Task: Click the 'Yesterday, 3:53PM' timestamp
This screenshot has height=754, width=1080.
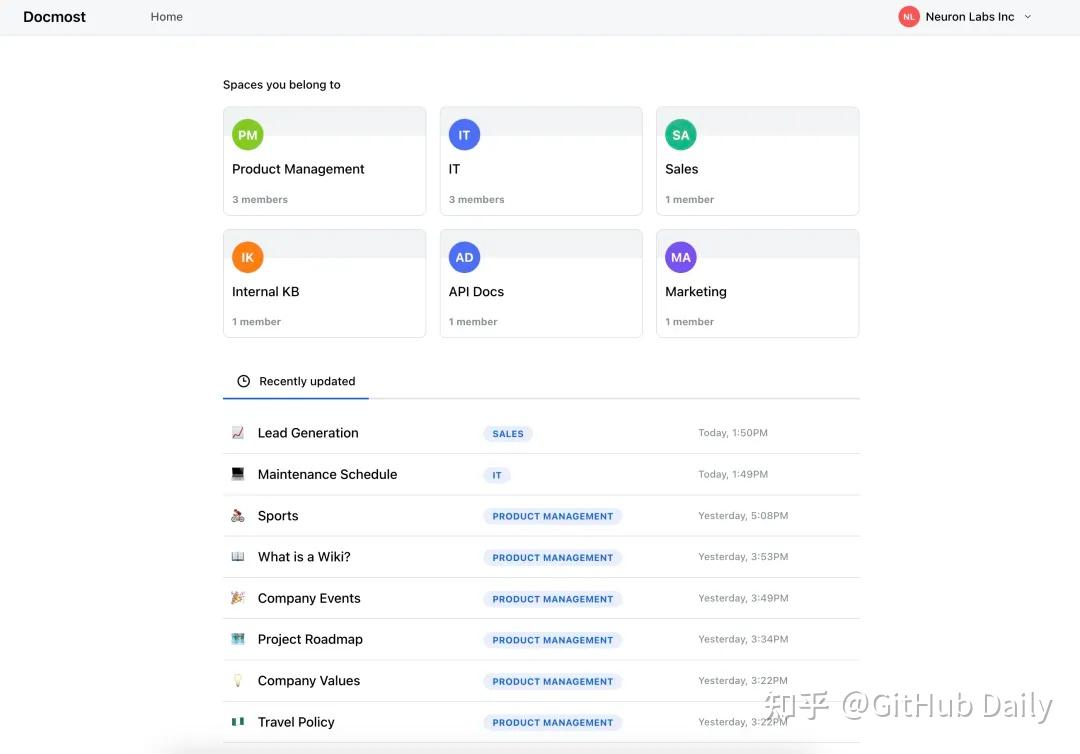Action: click(742, 556)
